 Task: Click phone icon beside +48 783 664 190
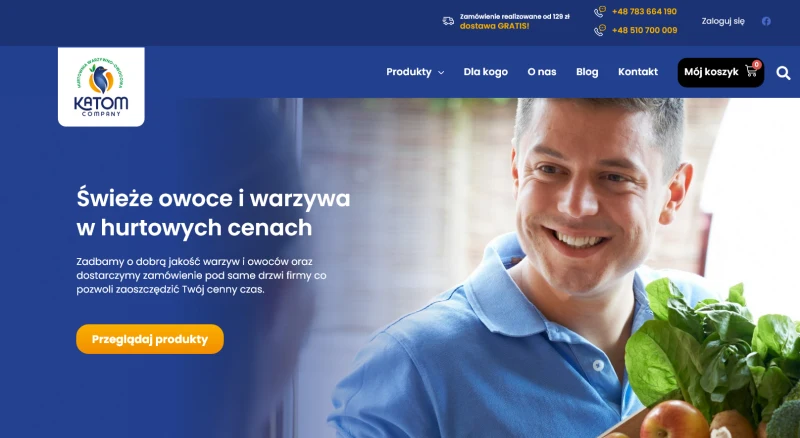tap(600, 12)
